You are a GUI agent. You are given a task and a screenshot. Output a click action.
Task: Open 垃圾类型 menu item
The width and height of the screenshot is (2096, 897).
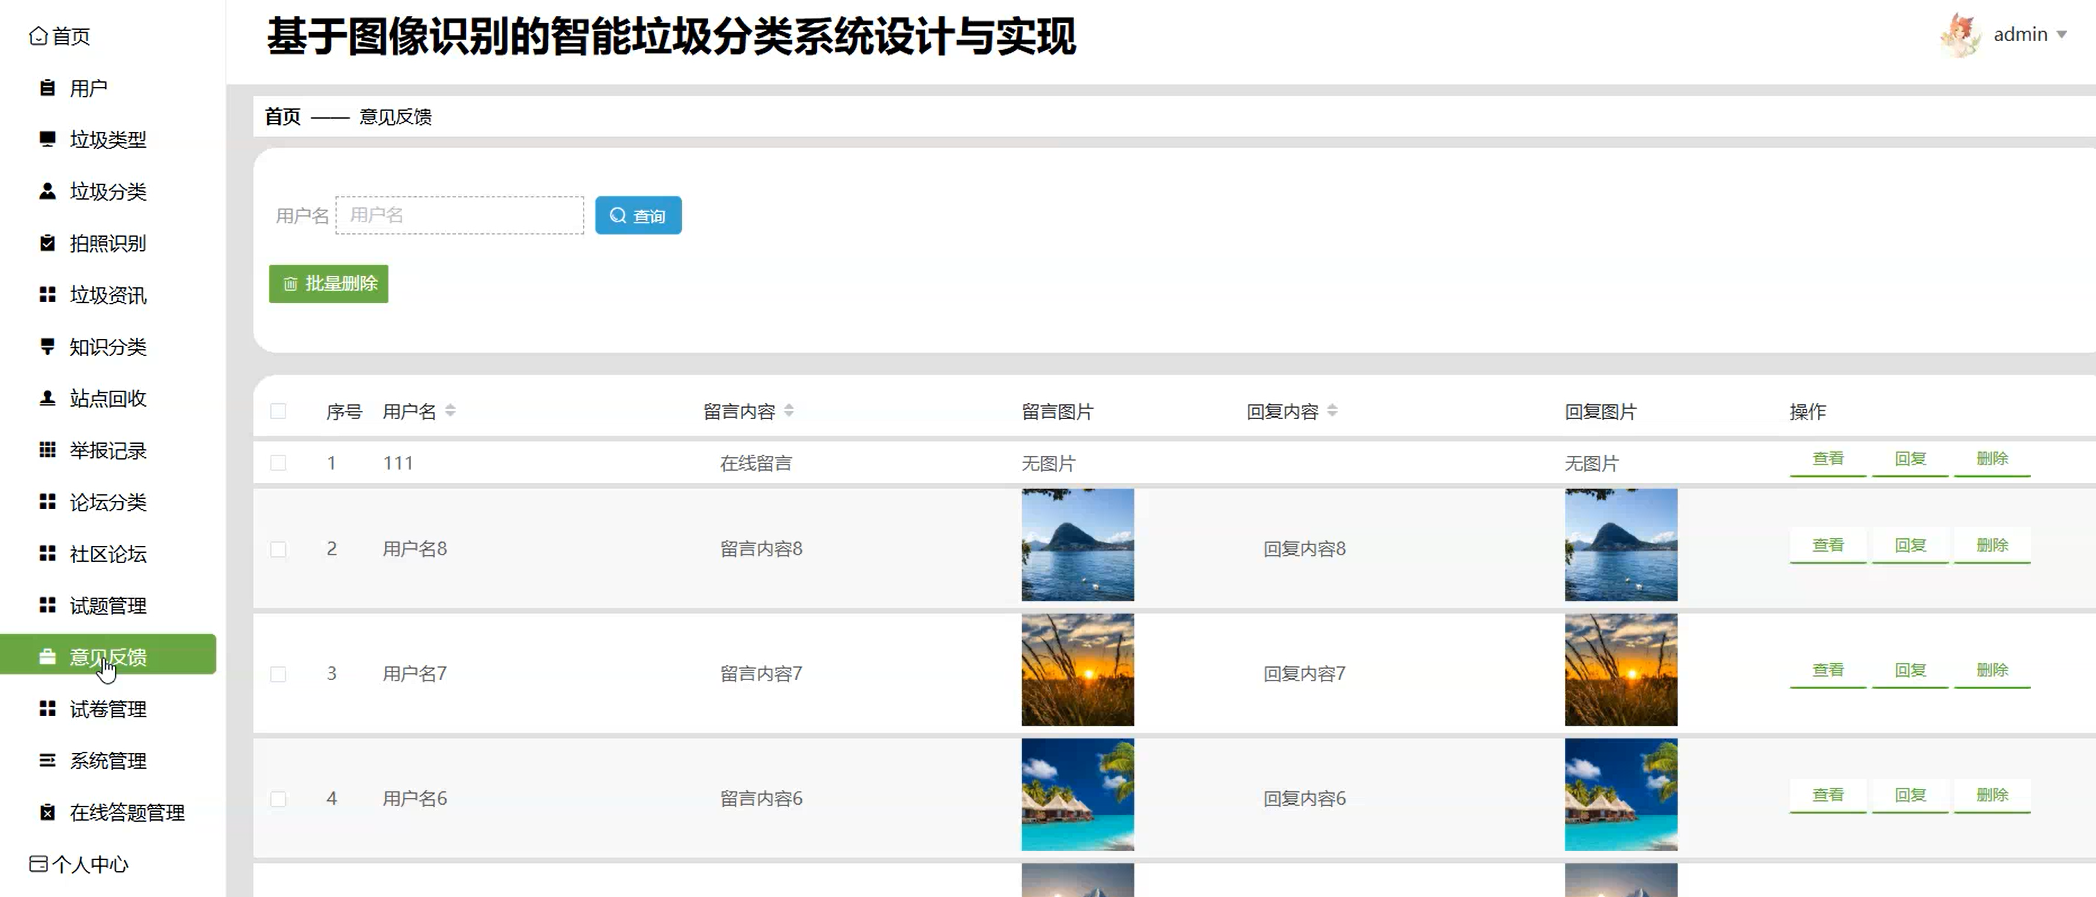pos(108,139)
